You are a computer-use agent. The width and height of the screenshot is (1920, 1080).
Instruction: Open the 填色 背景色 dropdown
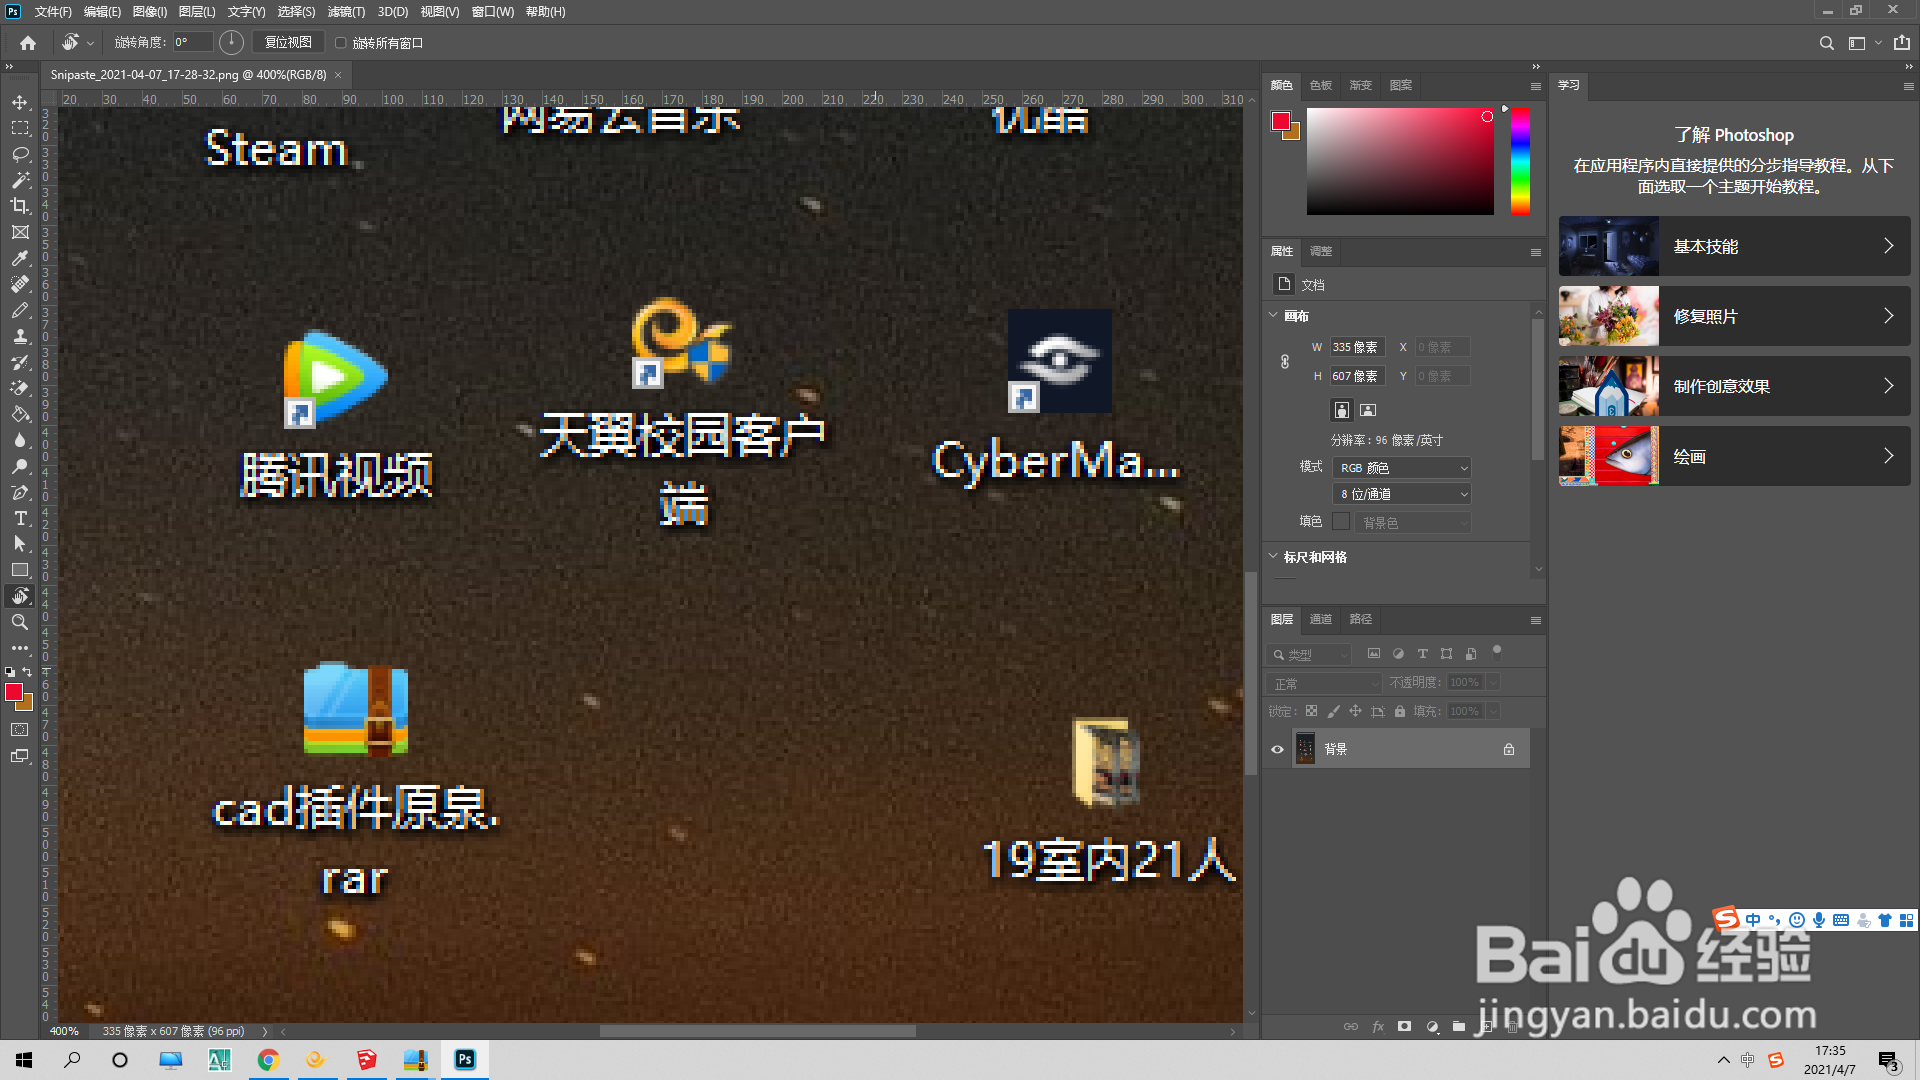click(1413, 522)
